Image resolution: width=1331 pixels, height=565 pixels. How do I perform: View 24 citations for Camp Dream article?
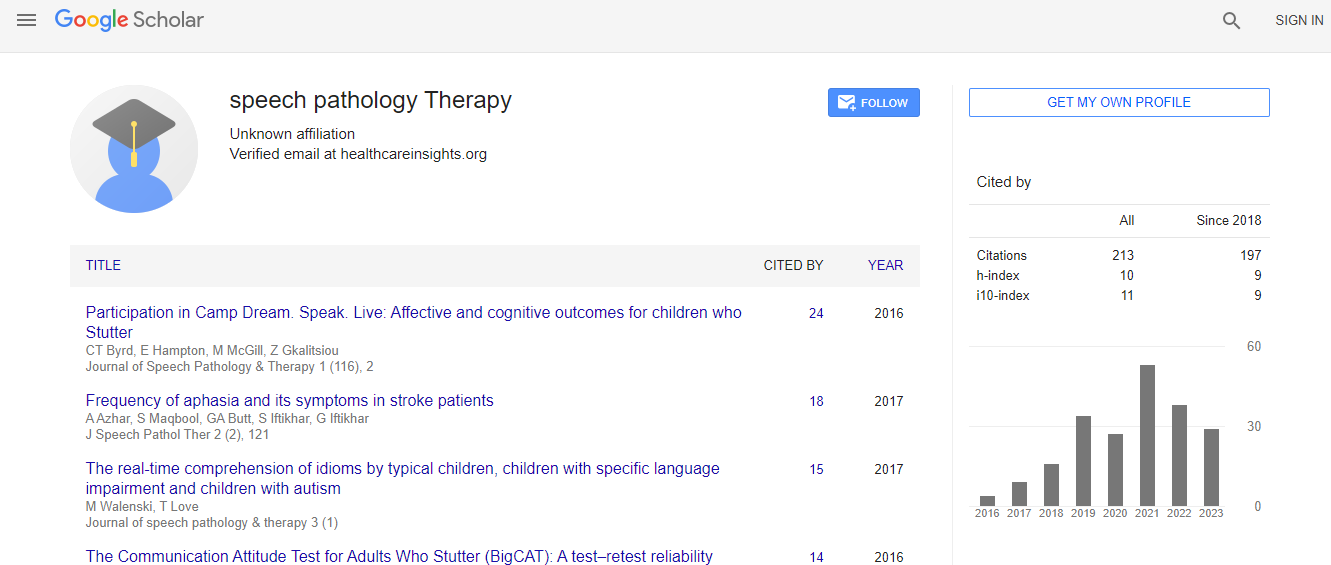tap(816, 314)
